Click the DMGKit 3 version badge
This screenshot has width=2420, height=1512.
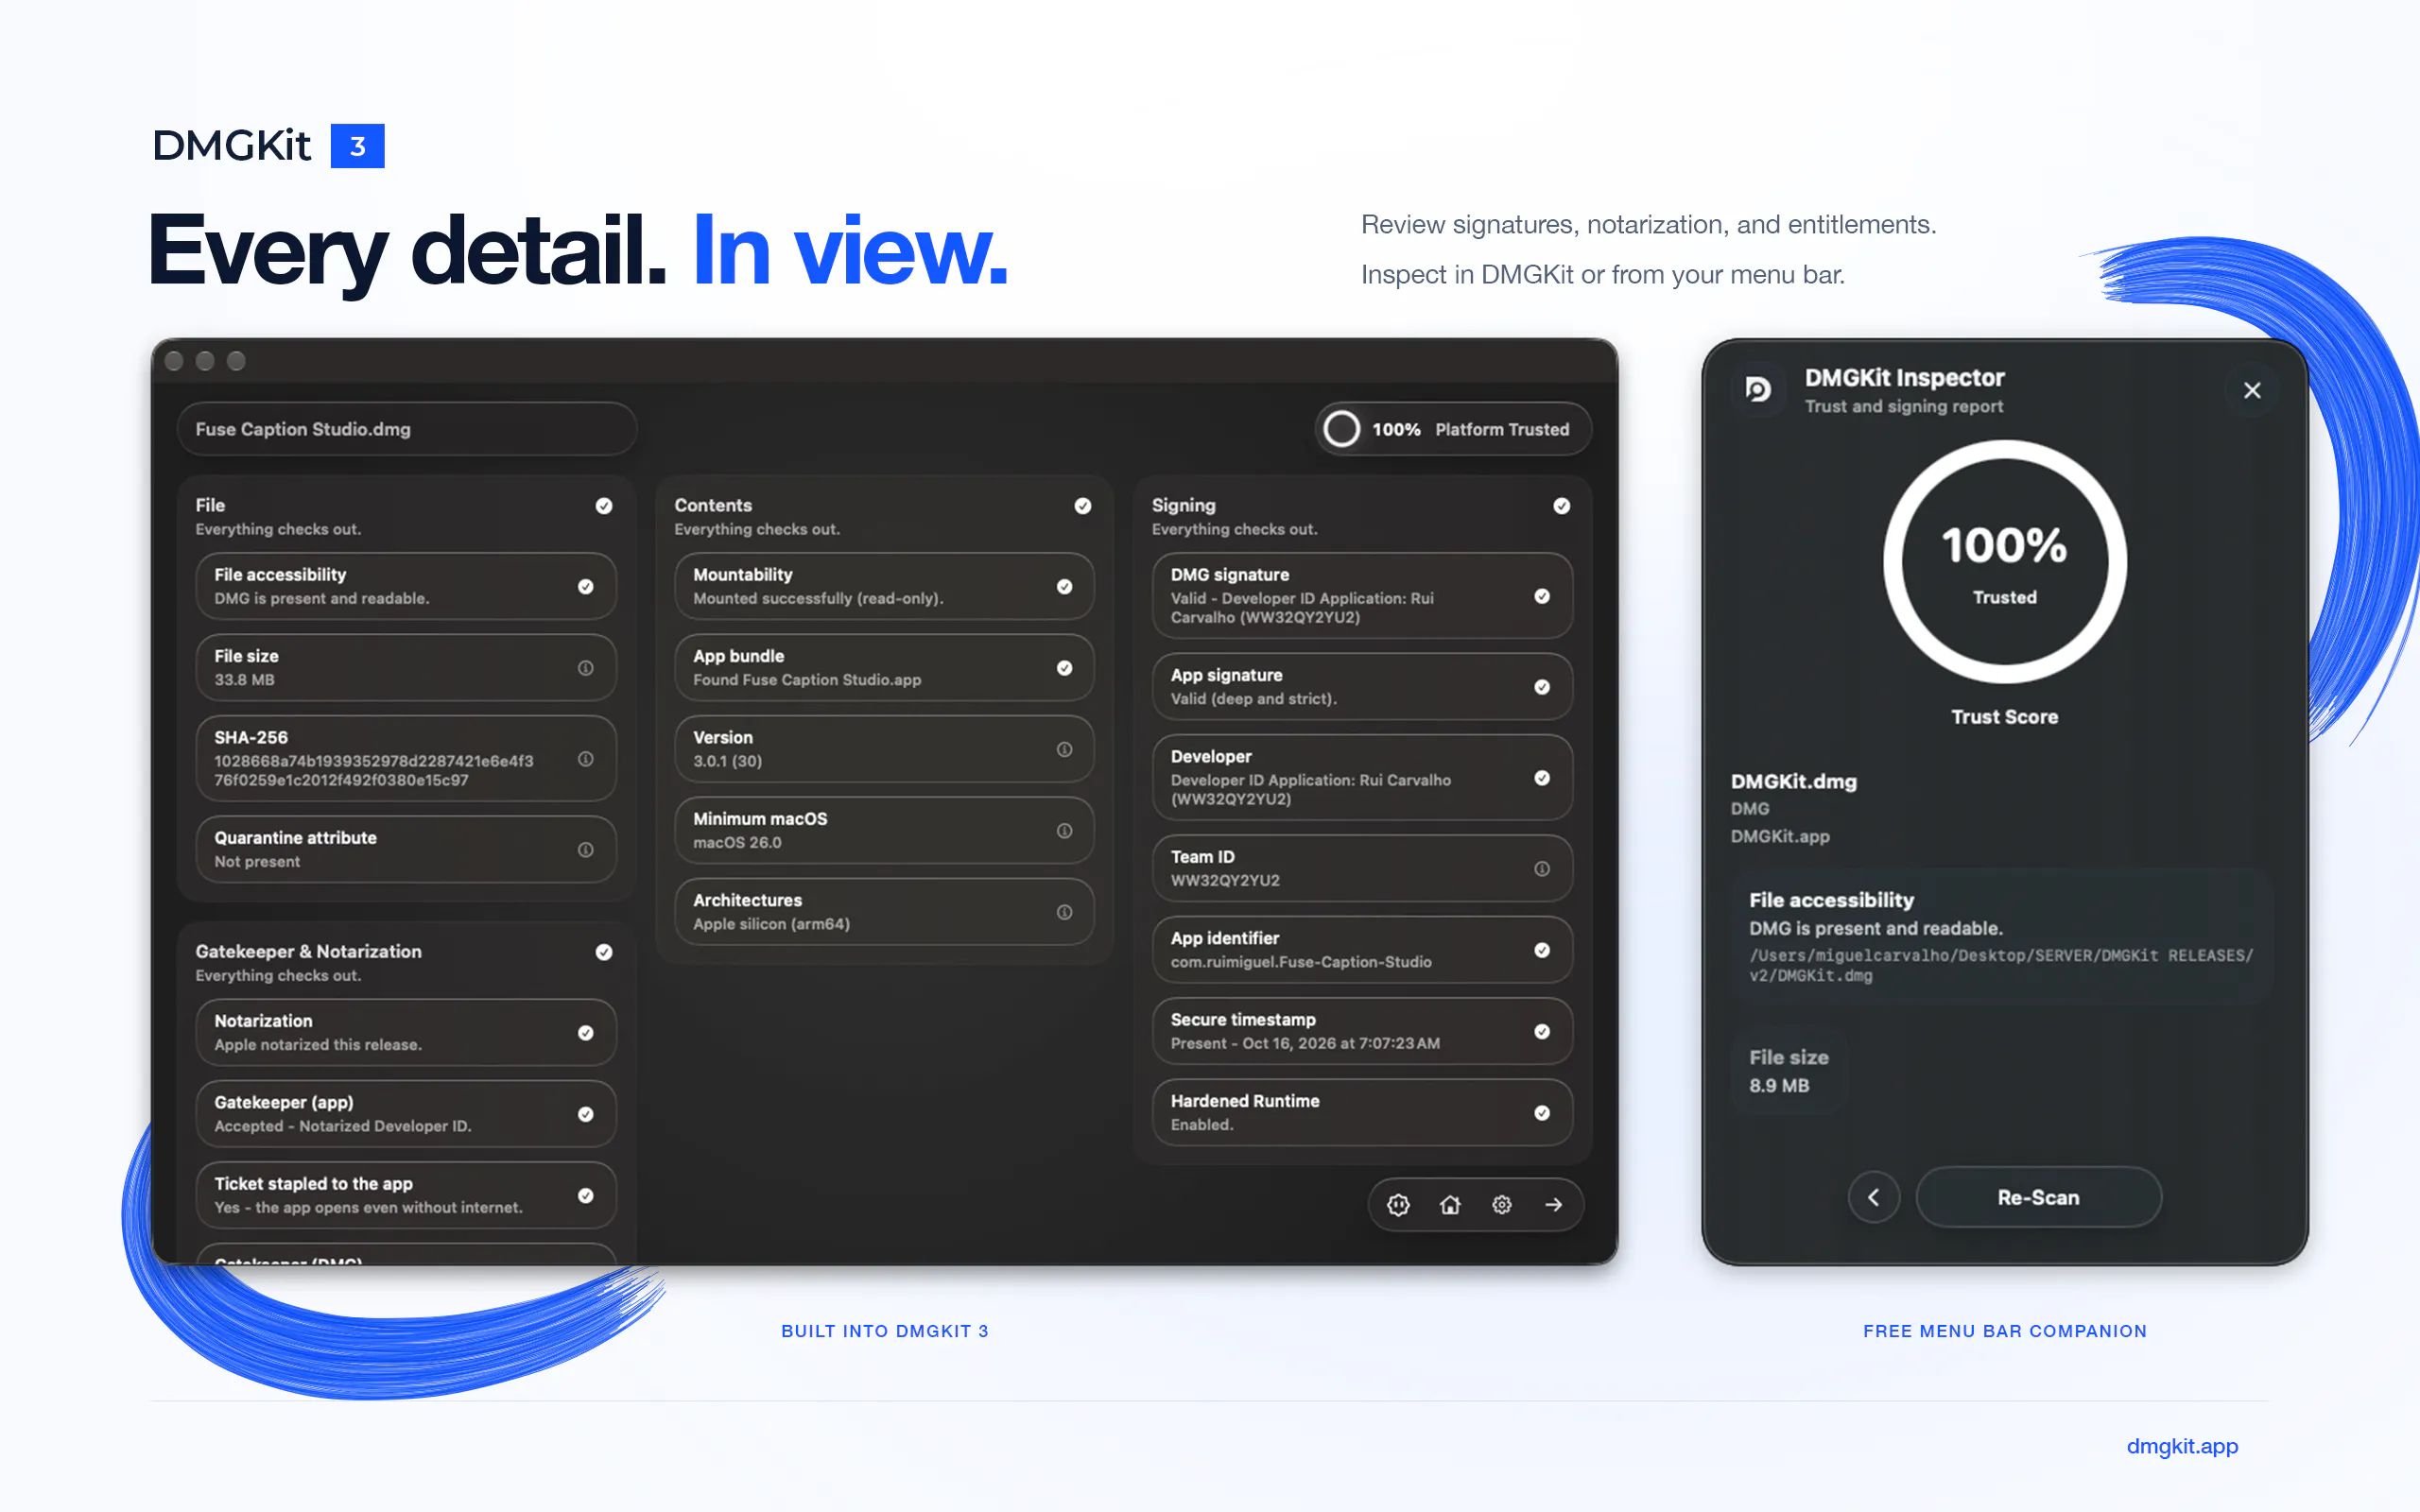coord(357,146)
